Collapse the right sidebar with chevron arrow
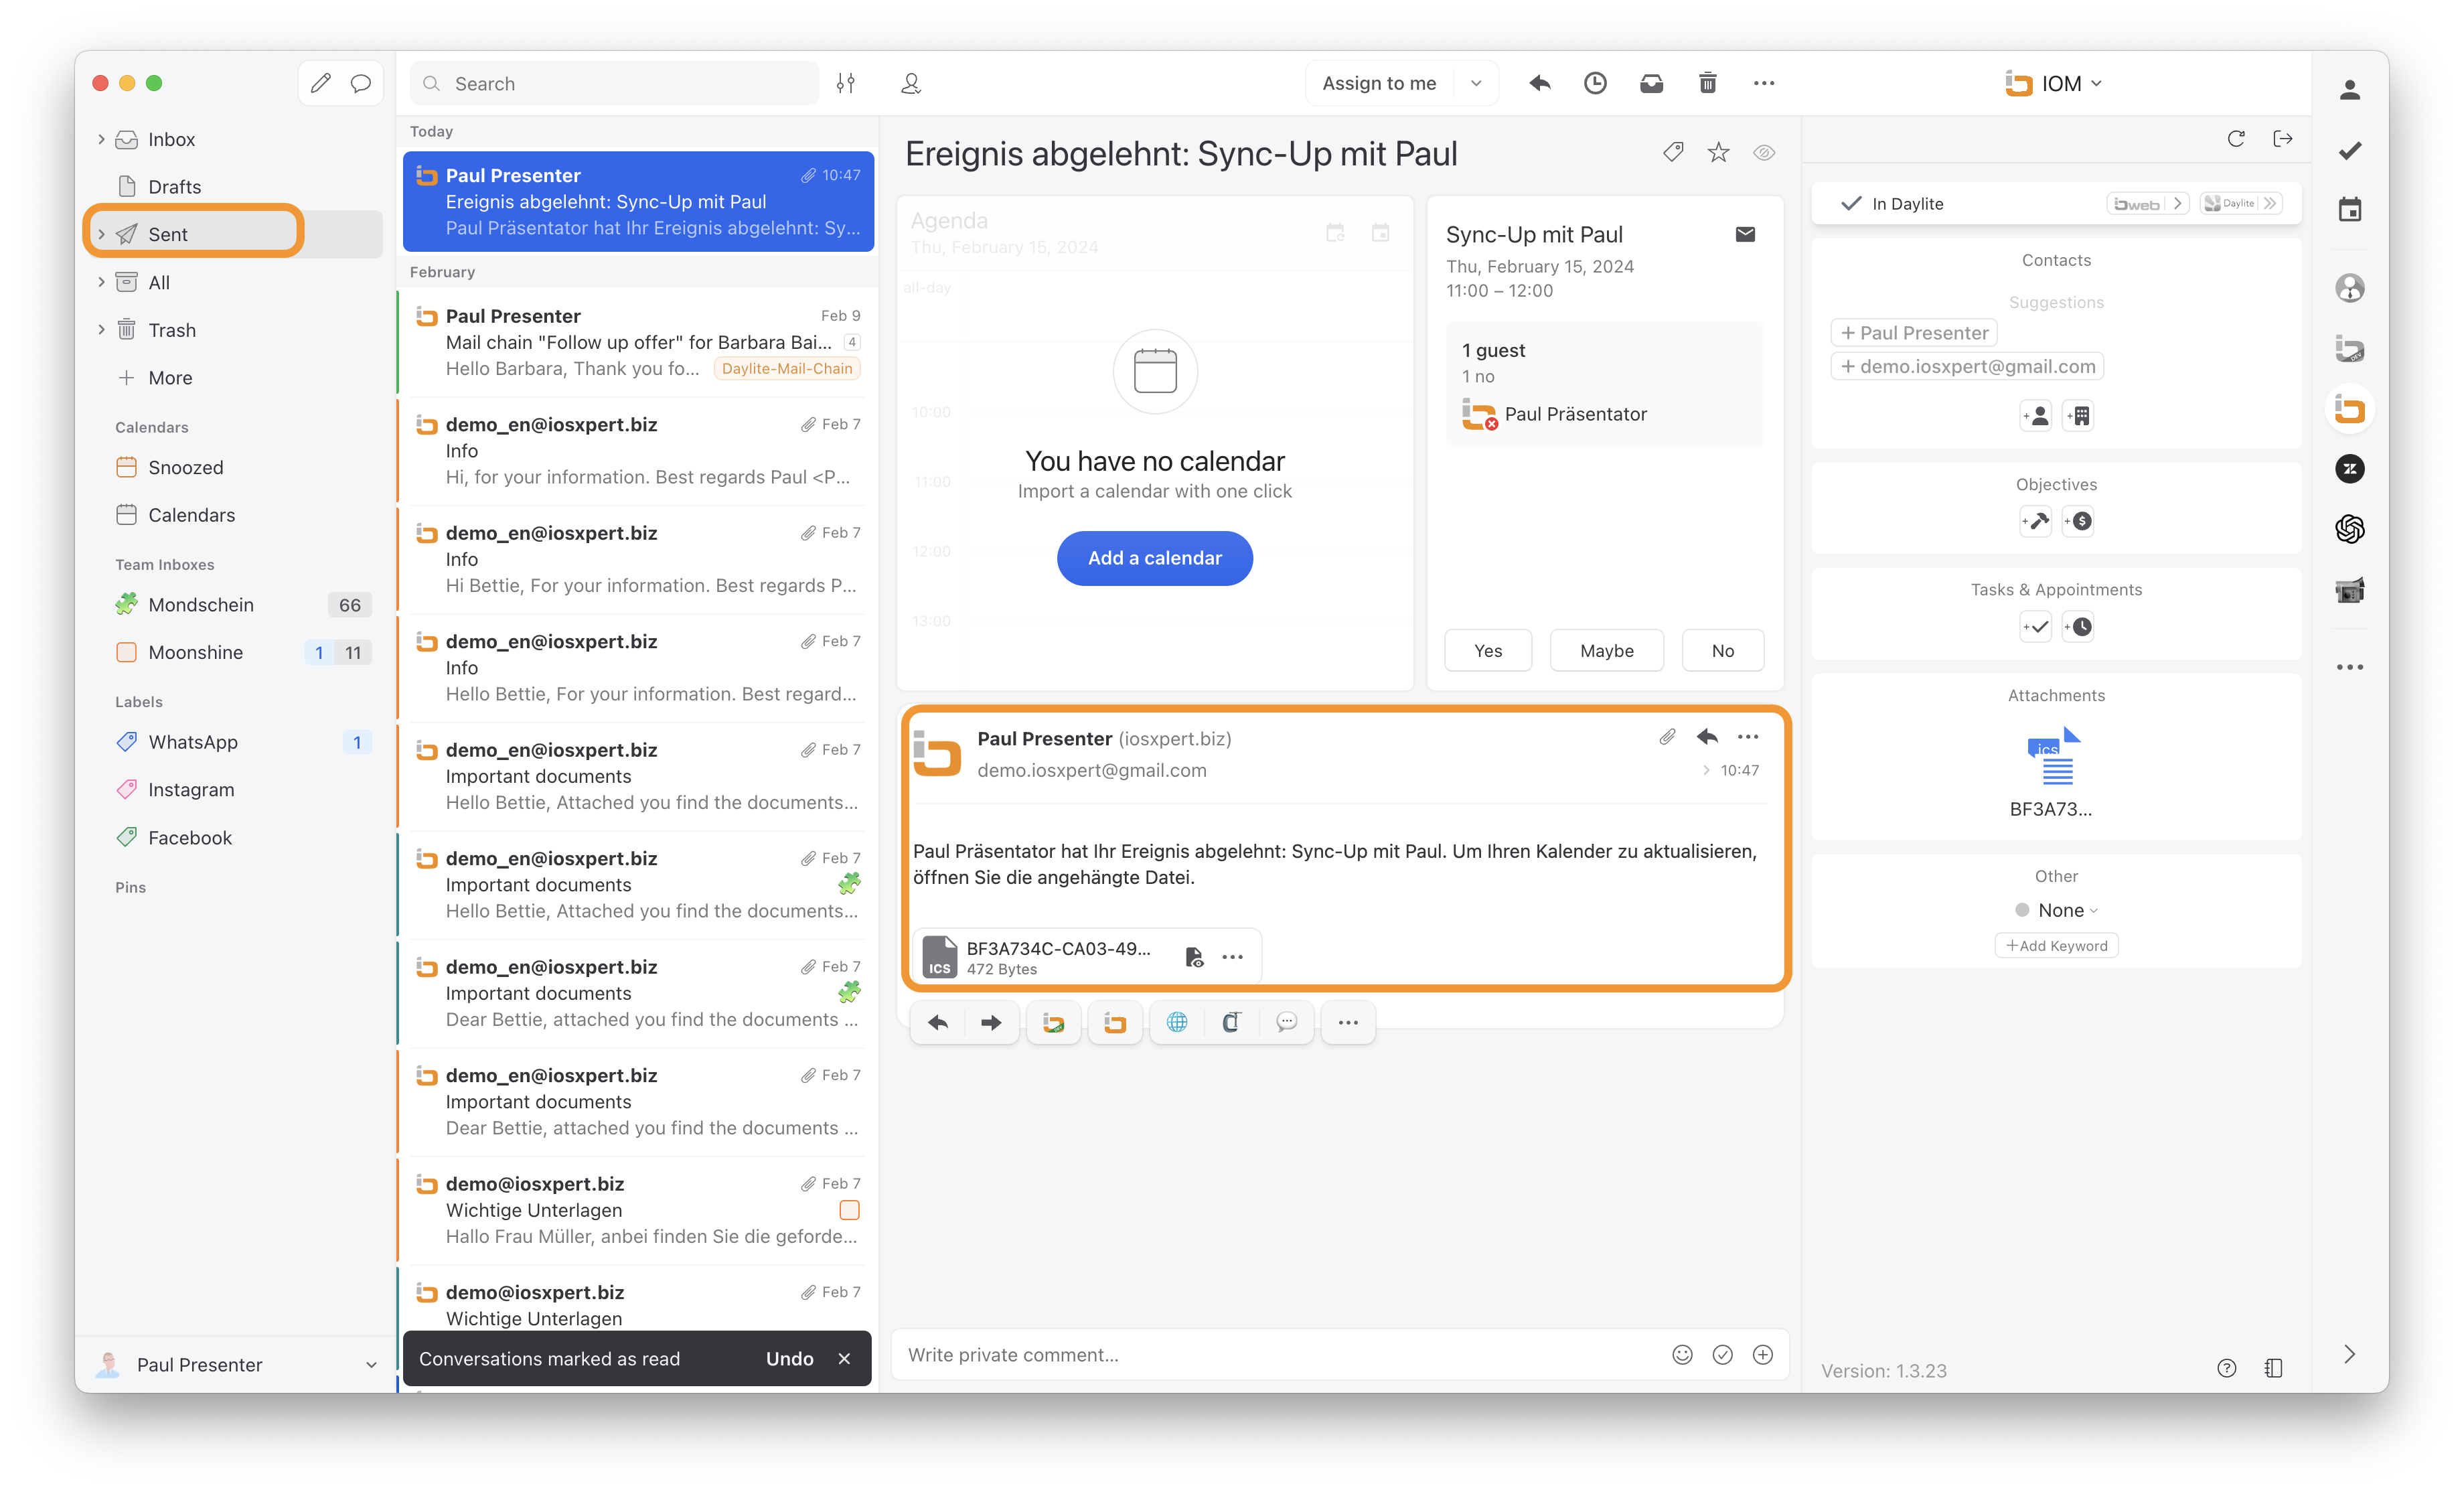 [2350, 1354]
